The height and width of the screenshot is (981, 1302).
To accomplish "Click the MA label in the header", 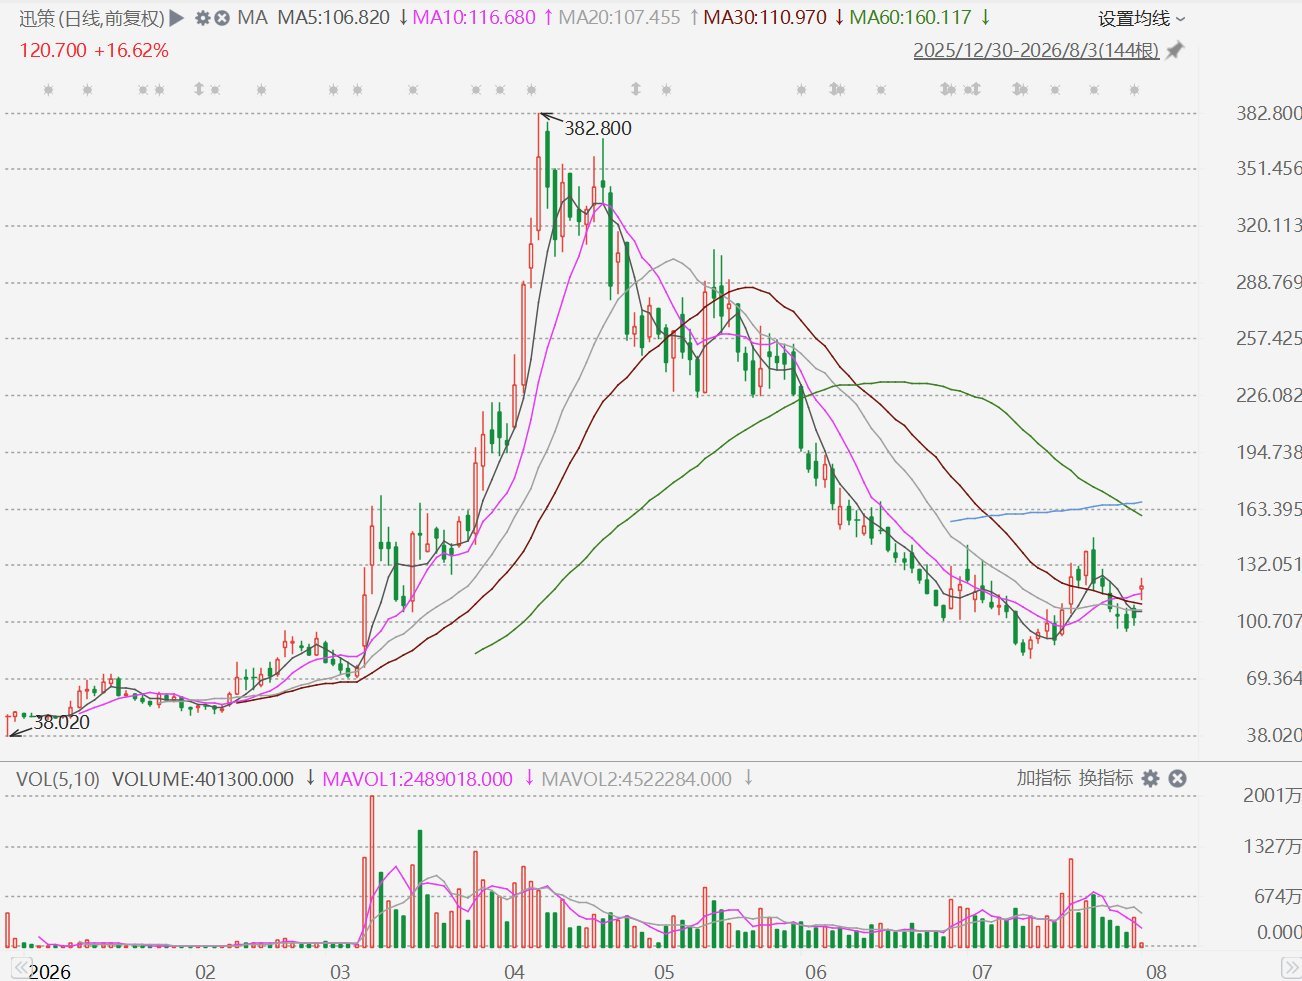I will point(252,18).
